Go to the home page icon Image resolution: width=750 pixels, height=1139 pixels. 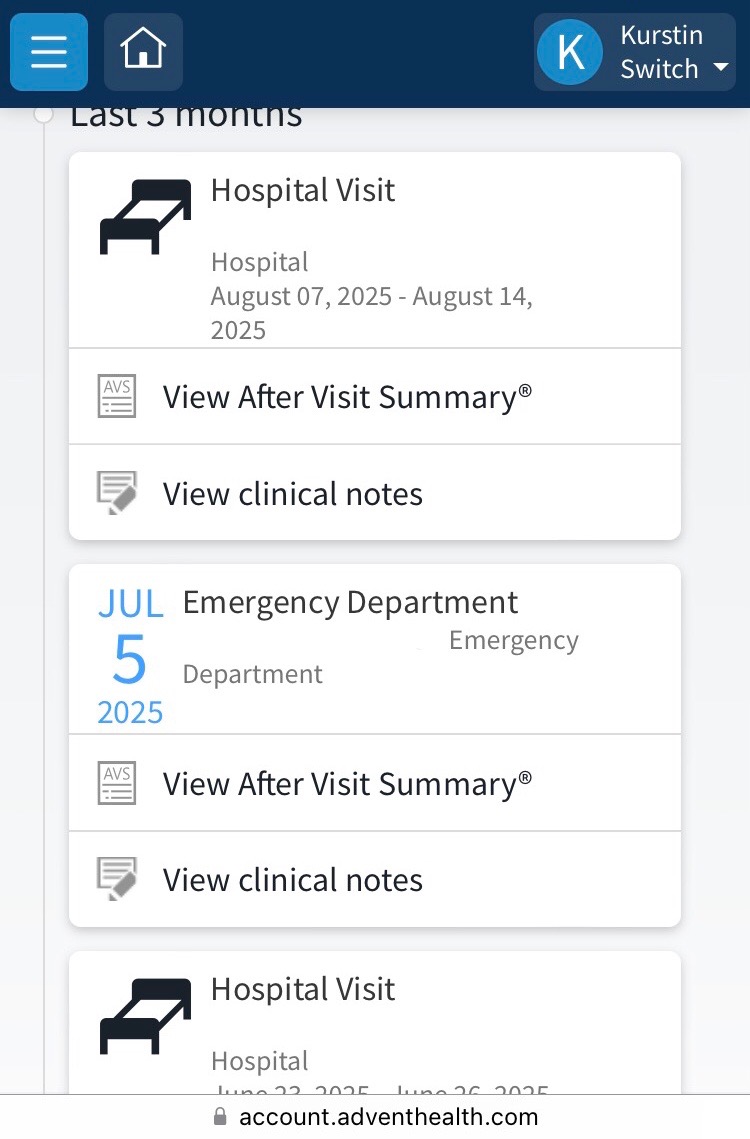(143, 52)
